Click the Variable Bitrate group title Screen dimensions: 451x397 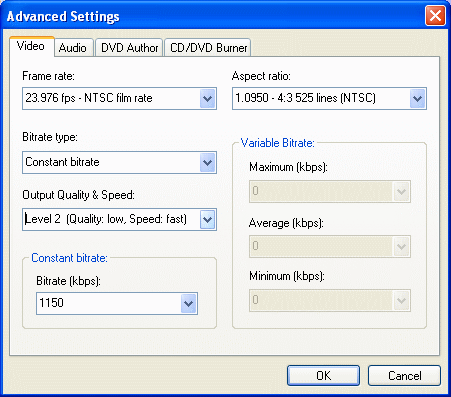(277, 143)
